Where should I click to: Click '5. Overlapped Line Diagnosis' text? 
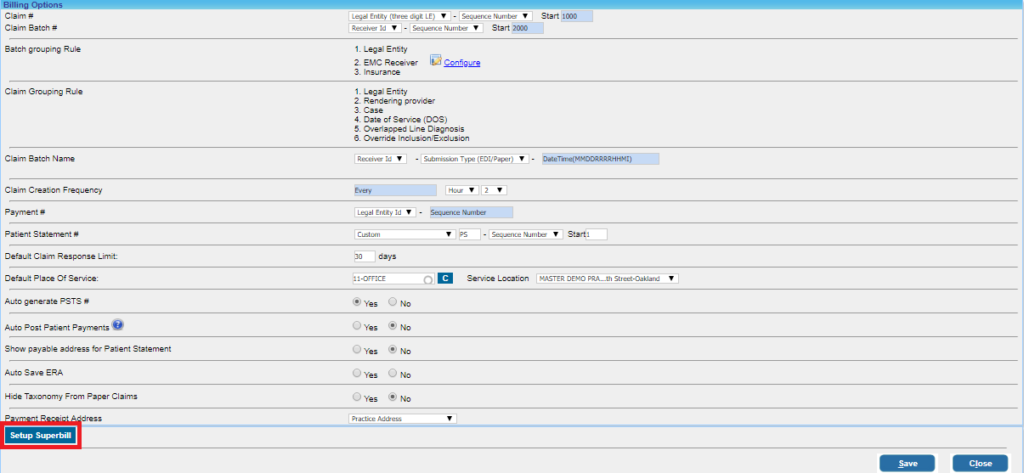(409, 129)
